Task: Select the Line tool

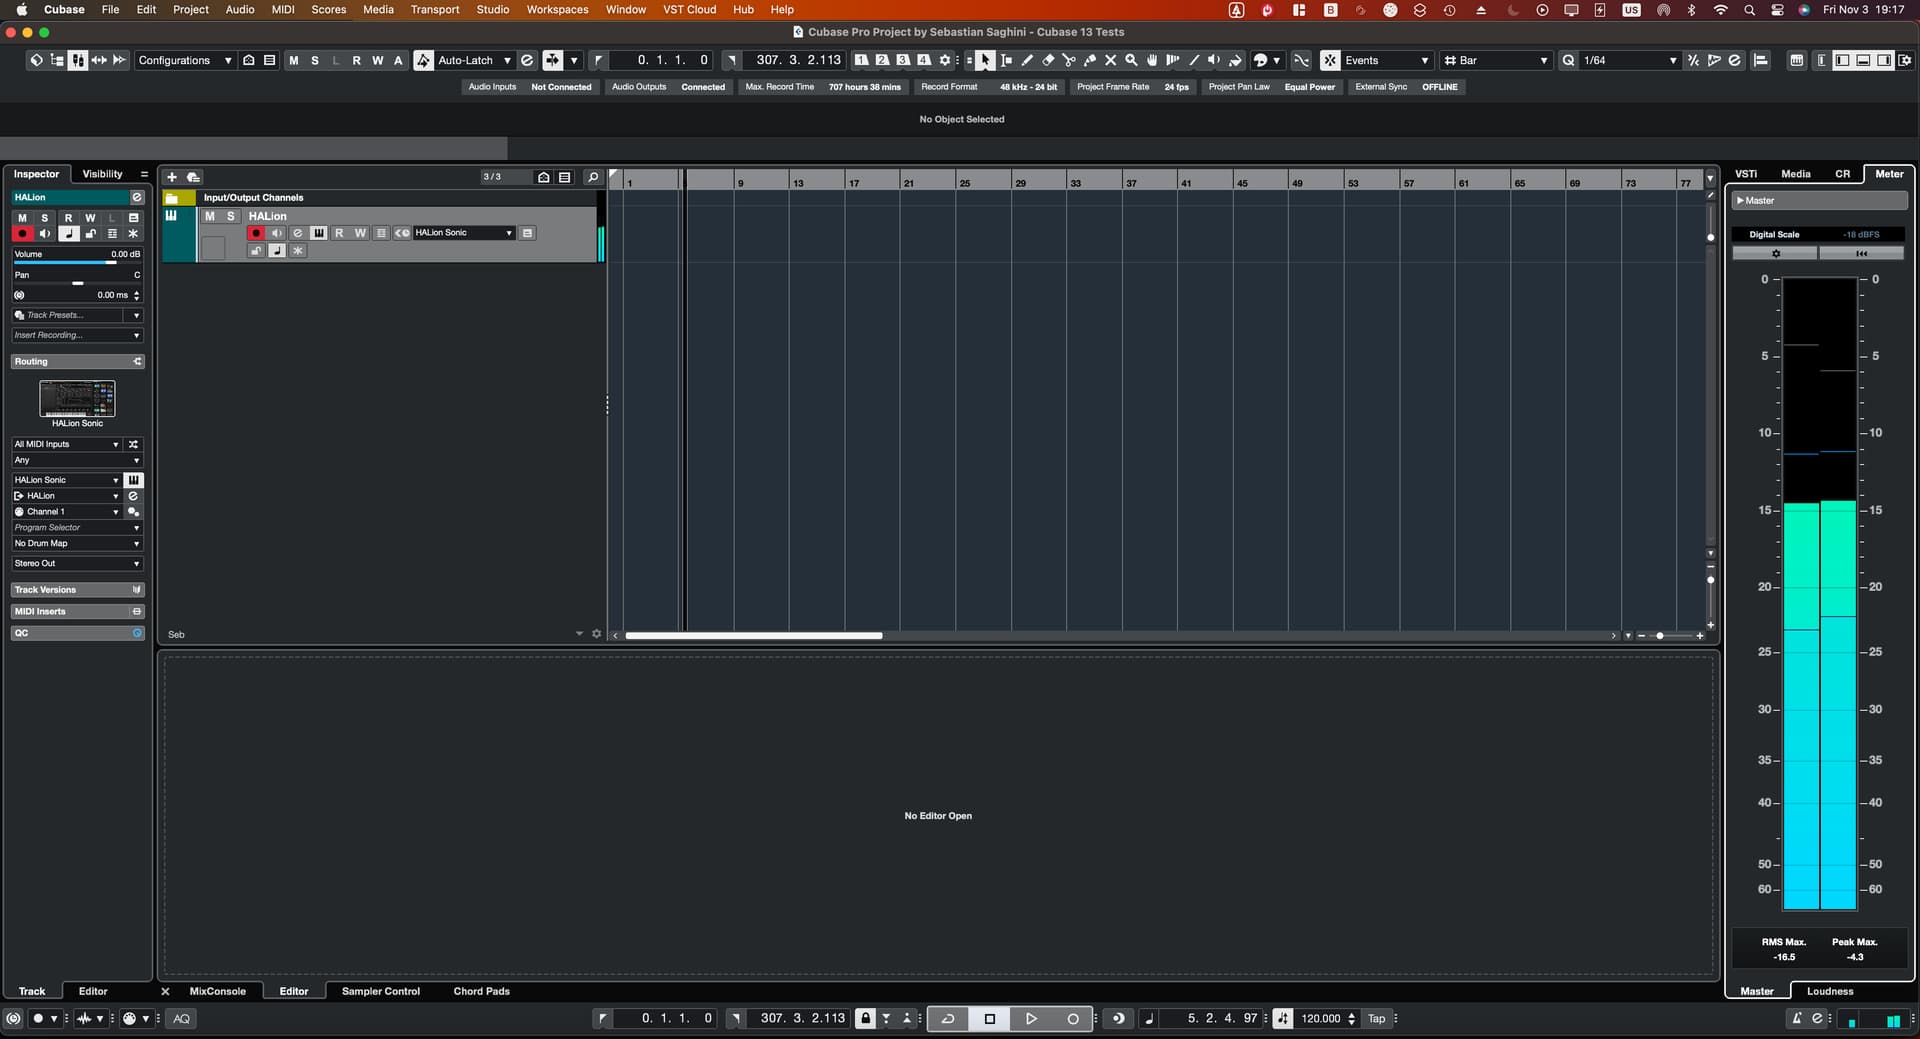Action: (x=1194, y=60)
